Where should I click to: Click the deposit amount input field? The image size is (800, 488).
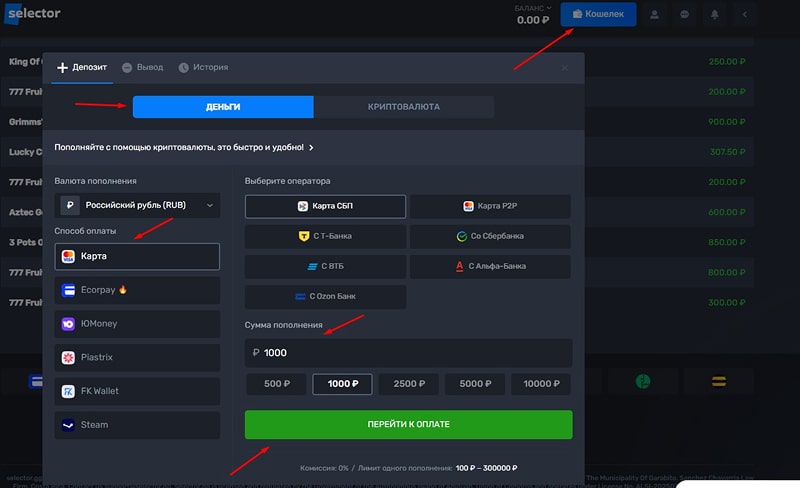click(x=409, y=353)
